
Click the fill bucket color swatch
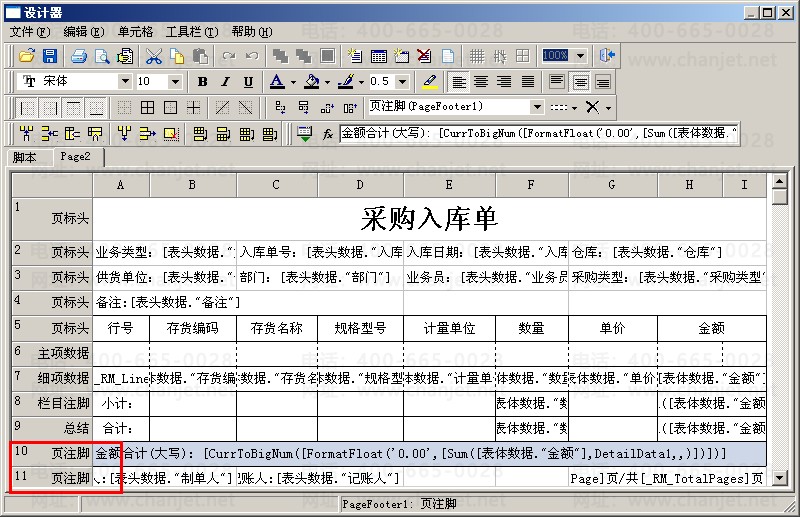[312, 81]
